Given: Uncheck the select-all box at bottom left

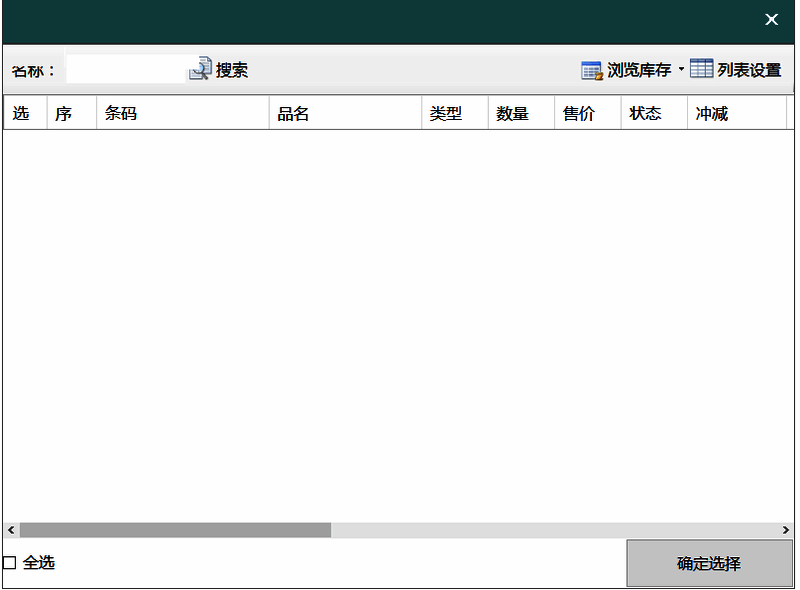Looking at the screenshot, I should [10, 562].
